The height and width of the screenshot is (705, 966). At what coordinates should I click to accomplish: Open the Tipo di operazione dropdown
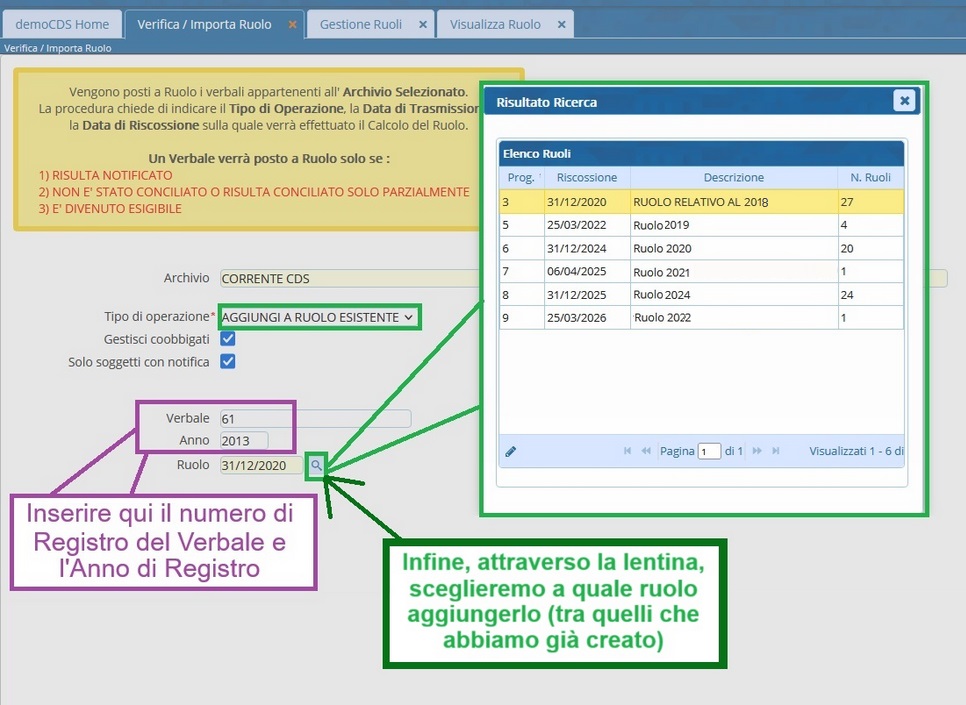(x=318, y=317)
